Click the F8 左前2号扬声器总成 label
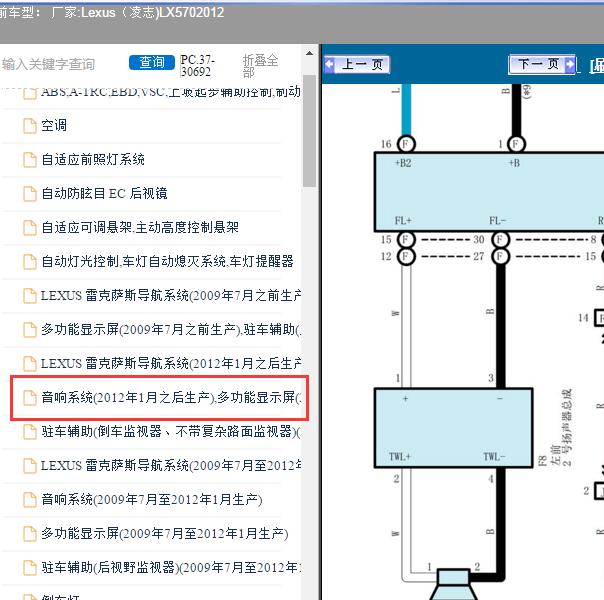Viewport: 604px width, 600px height. point(555,427)
